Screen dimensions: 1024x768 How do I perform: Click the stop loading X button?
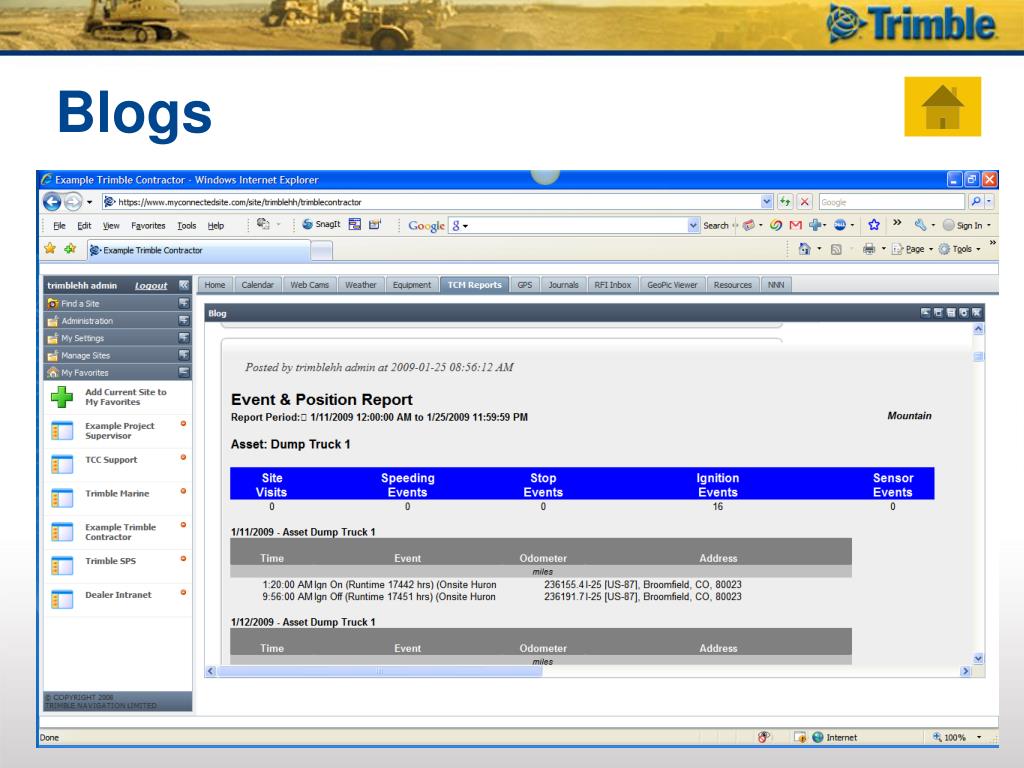click(x=805, y=202)
